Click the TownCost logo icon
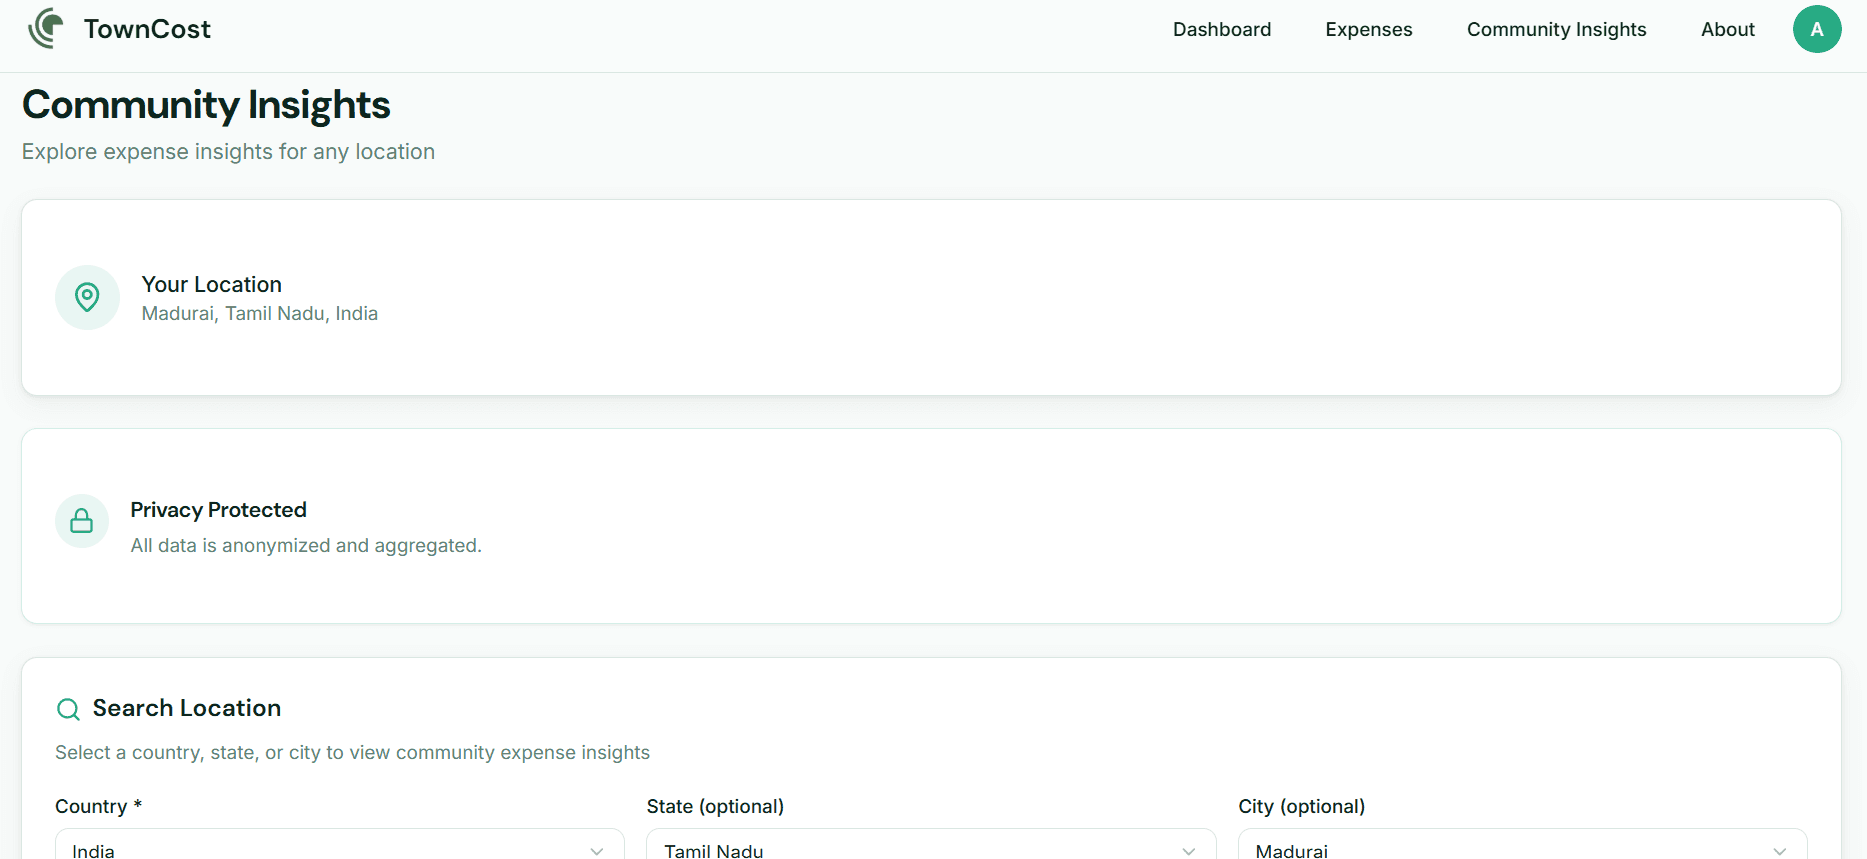1867x859 pixels. point(45,29)
